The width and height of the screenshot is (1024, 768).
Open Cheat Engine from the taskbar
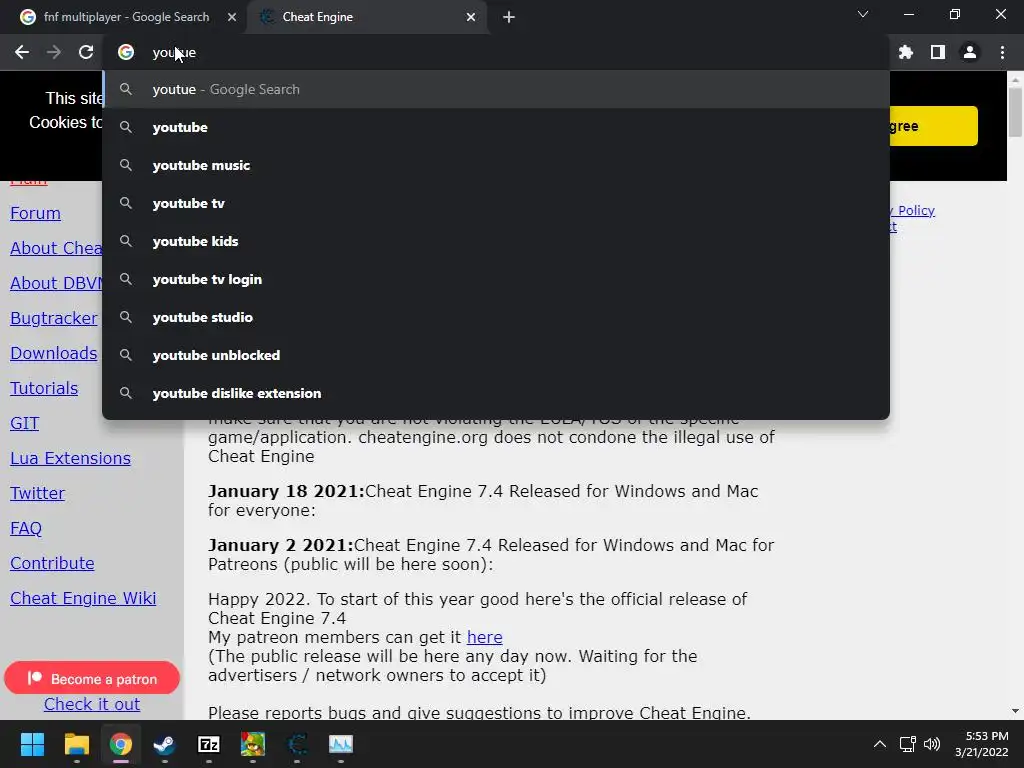pos(297,744)
